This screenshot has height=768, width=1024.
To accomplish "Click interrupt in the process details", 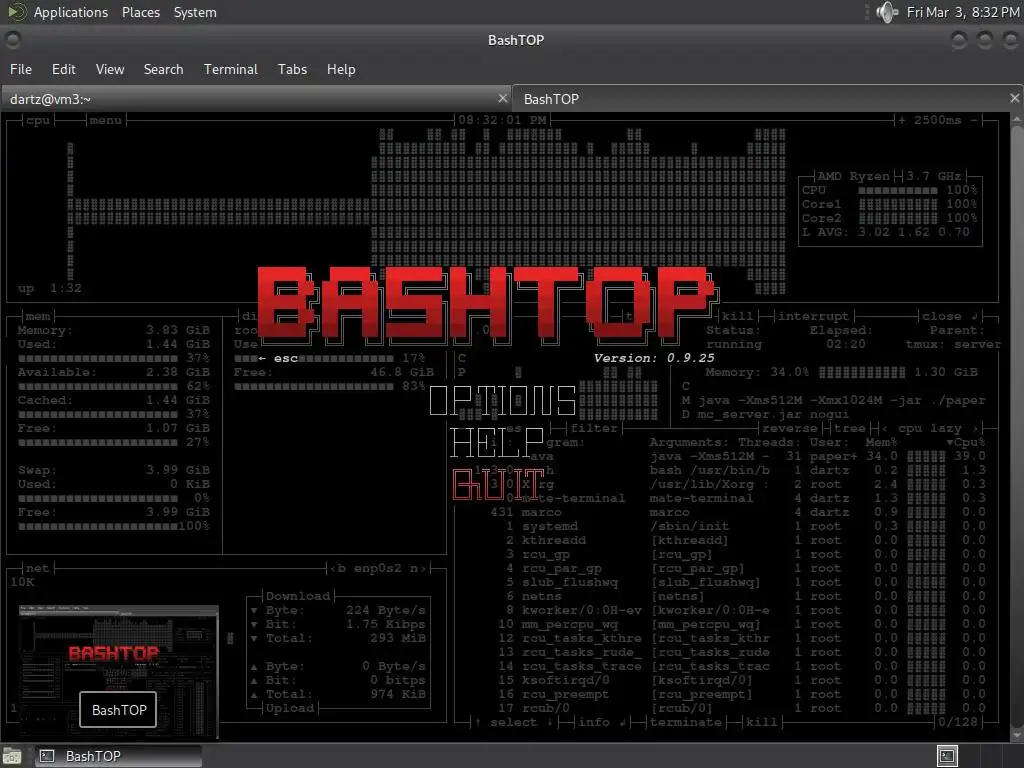I will point(813,316).
